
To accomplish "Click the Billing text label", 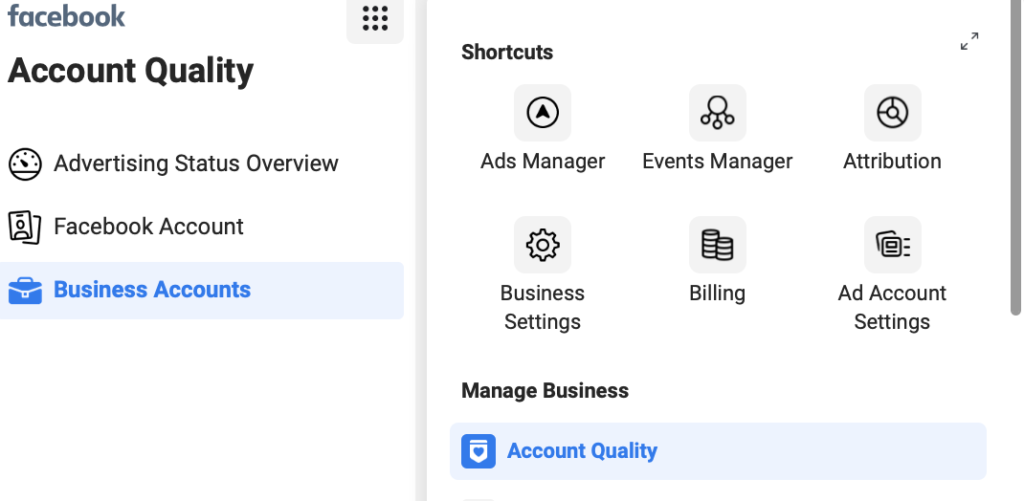I will click(717, 293).
